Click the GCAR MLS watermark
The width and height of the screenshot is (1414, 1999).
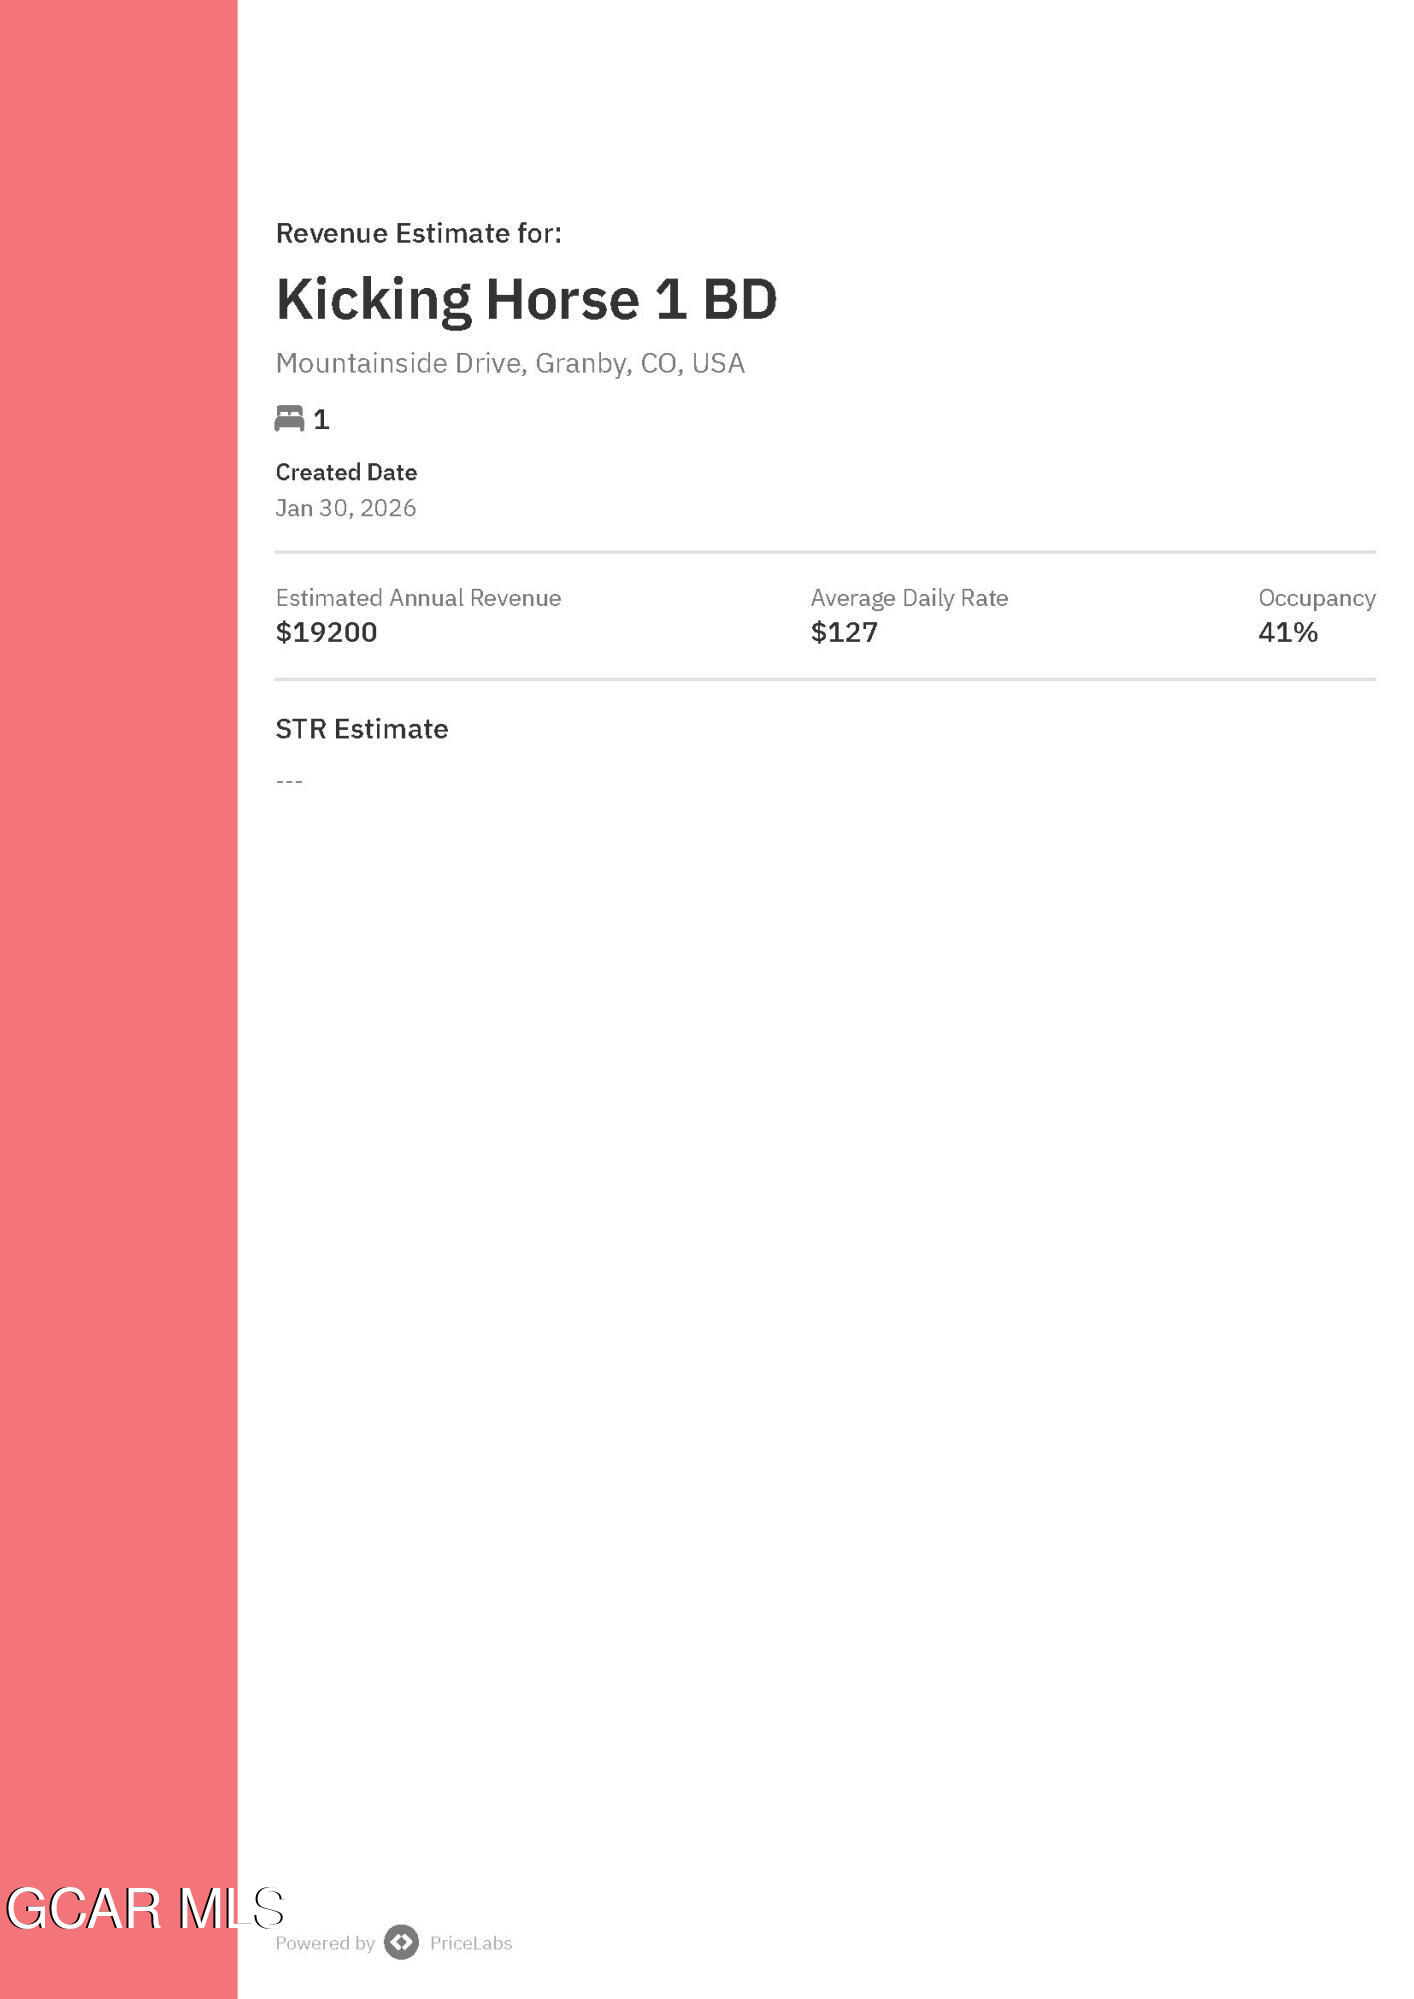[x=145, y=1908]
